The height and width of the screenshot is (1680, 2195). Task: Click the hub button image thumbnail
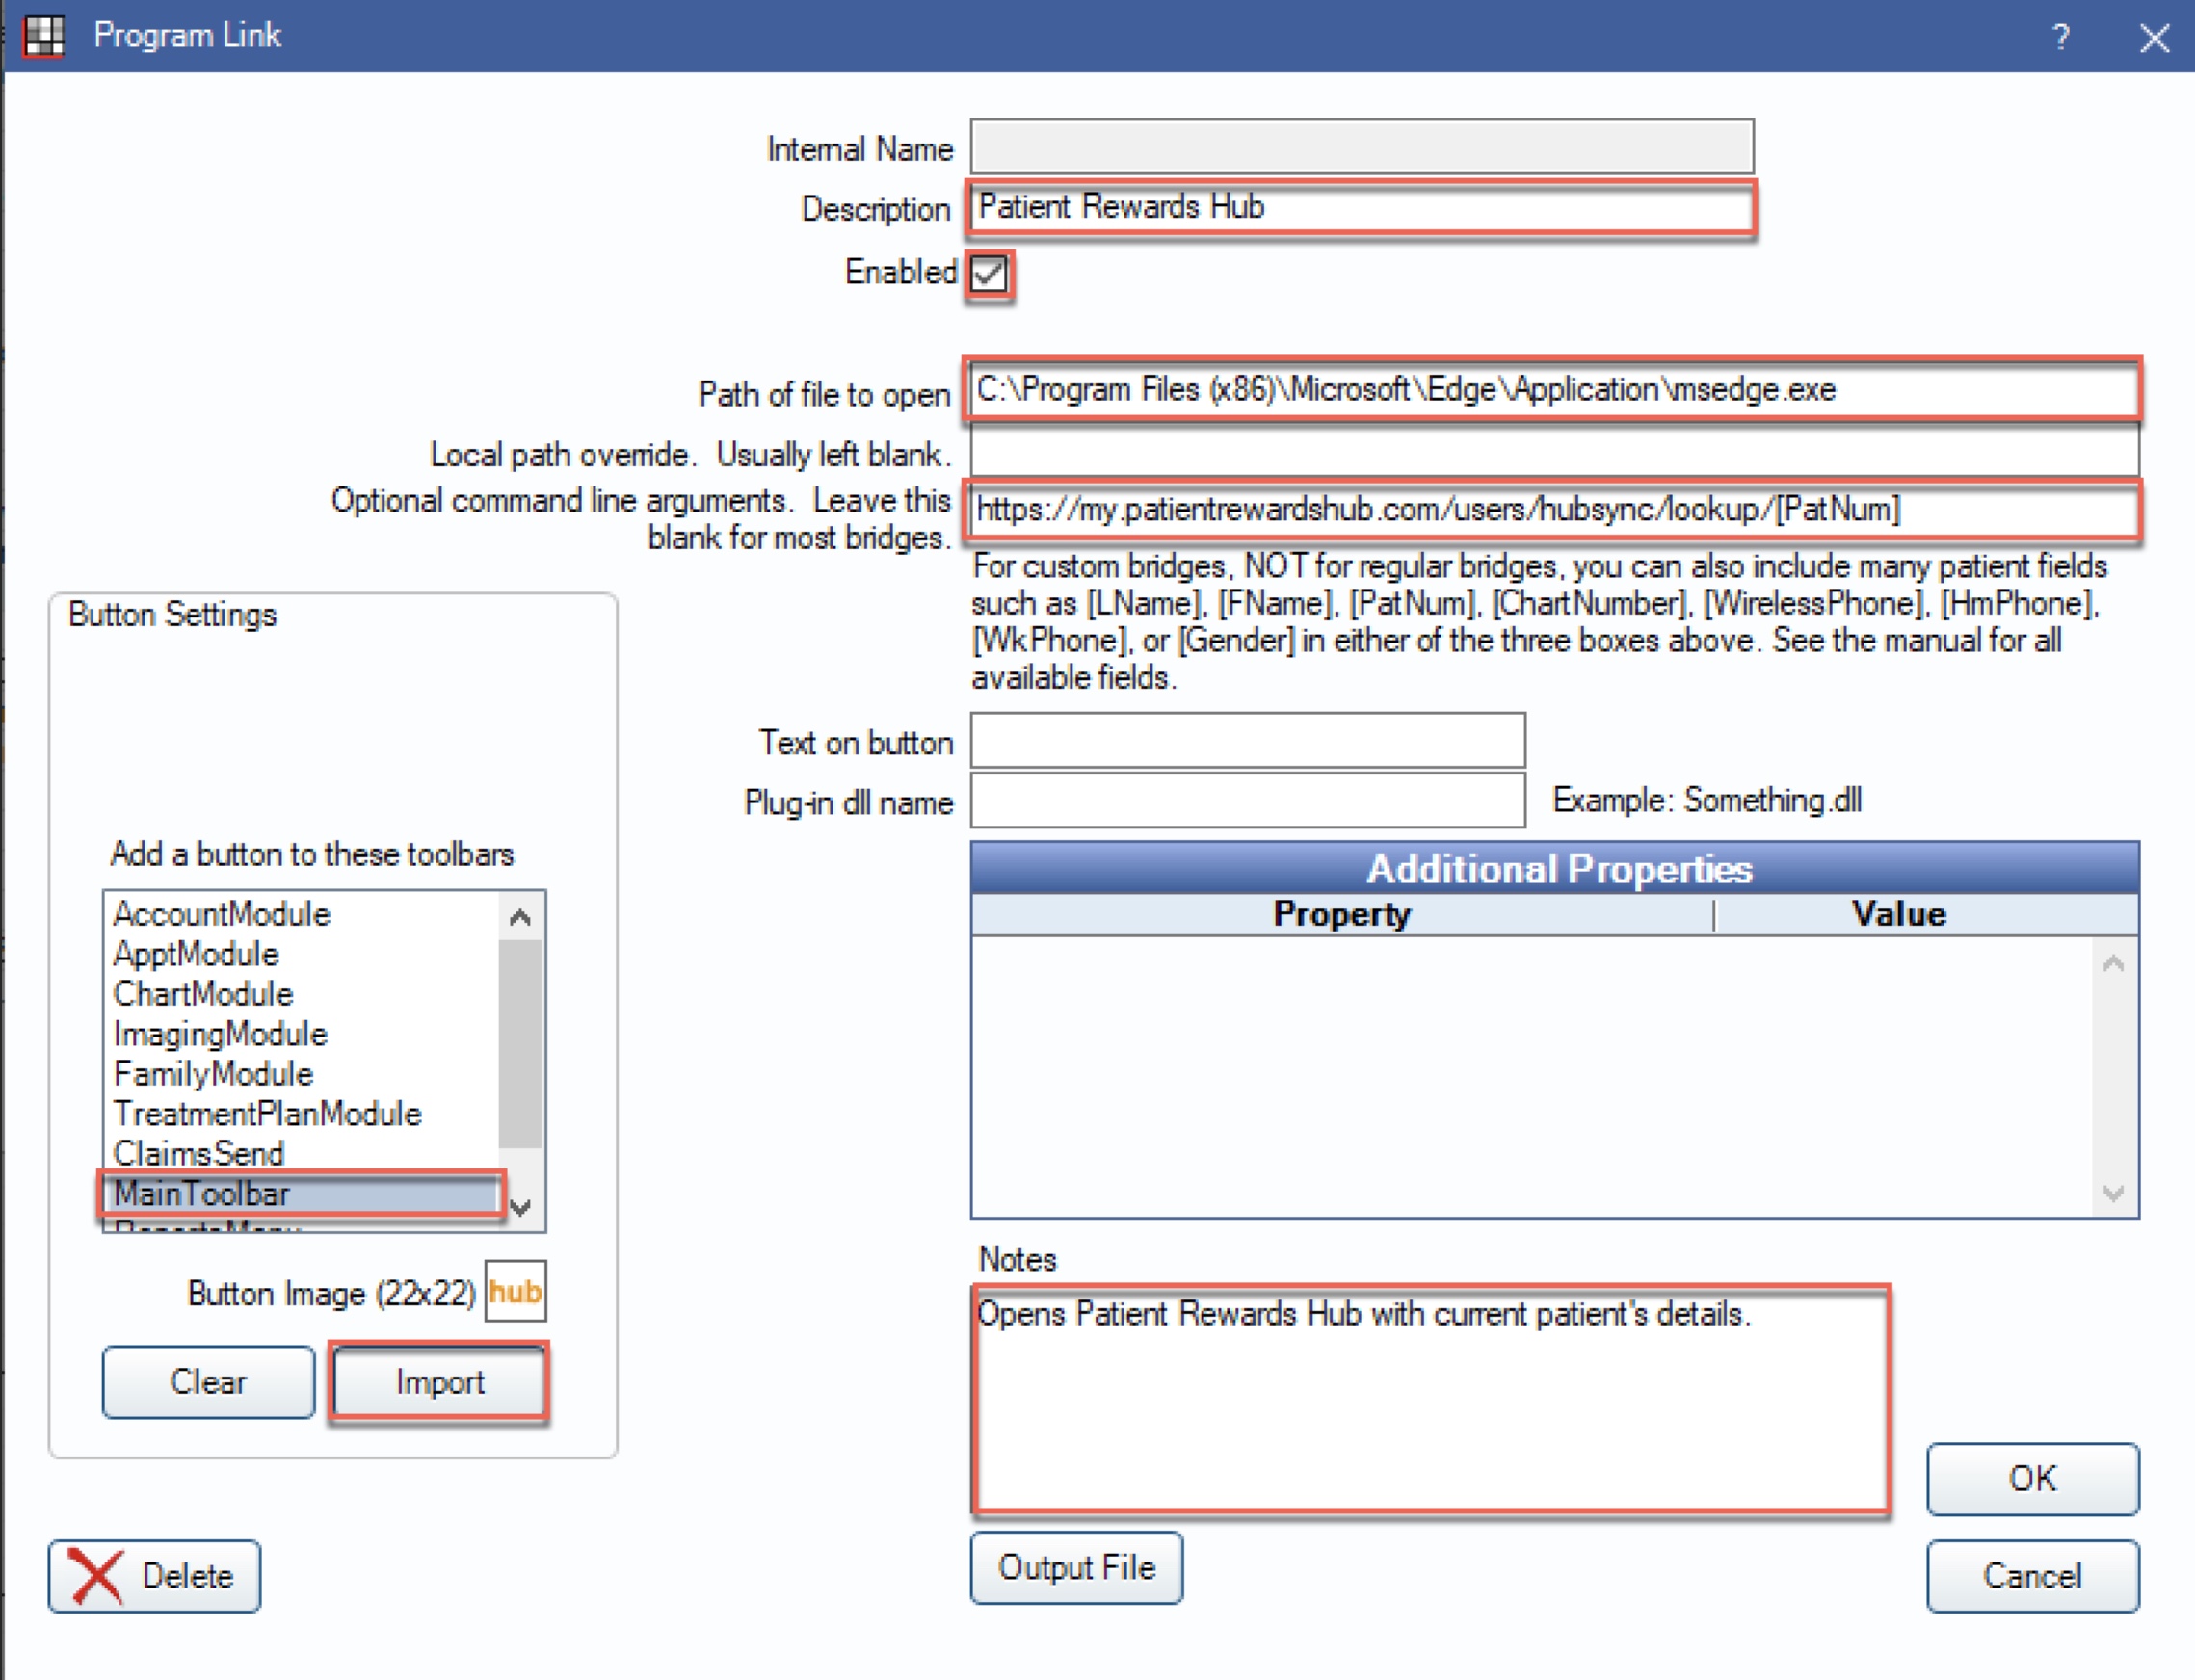(515, 1291)
